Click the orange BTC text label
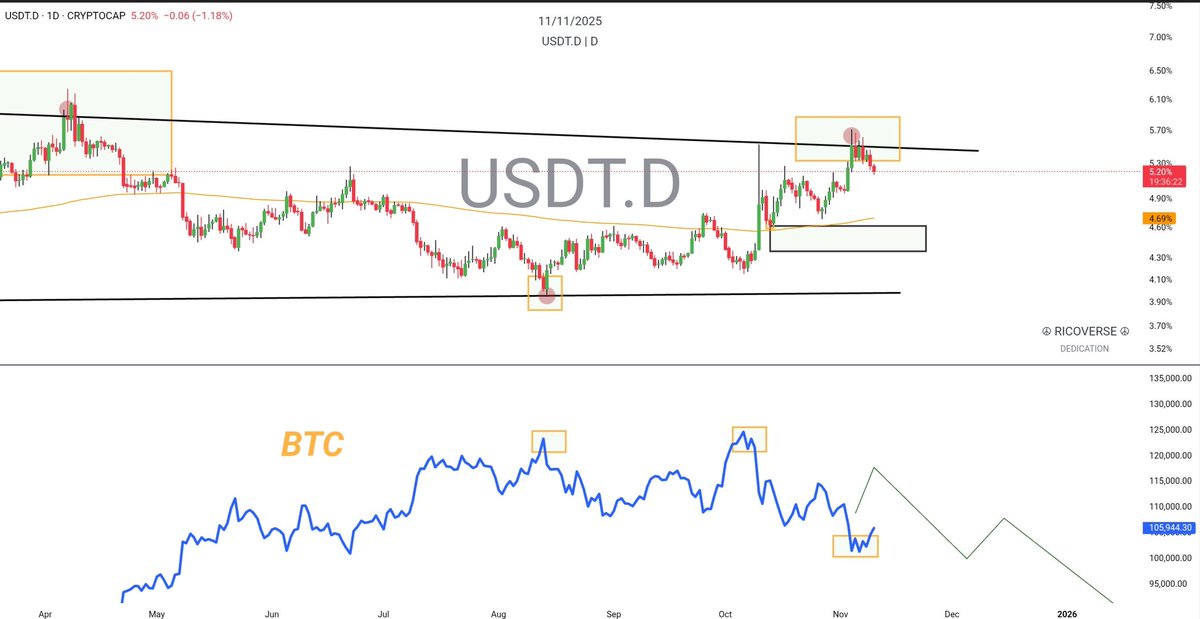The height and width of the screenshot is (619, 1200). coord(312,445)
